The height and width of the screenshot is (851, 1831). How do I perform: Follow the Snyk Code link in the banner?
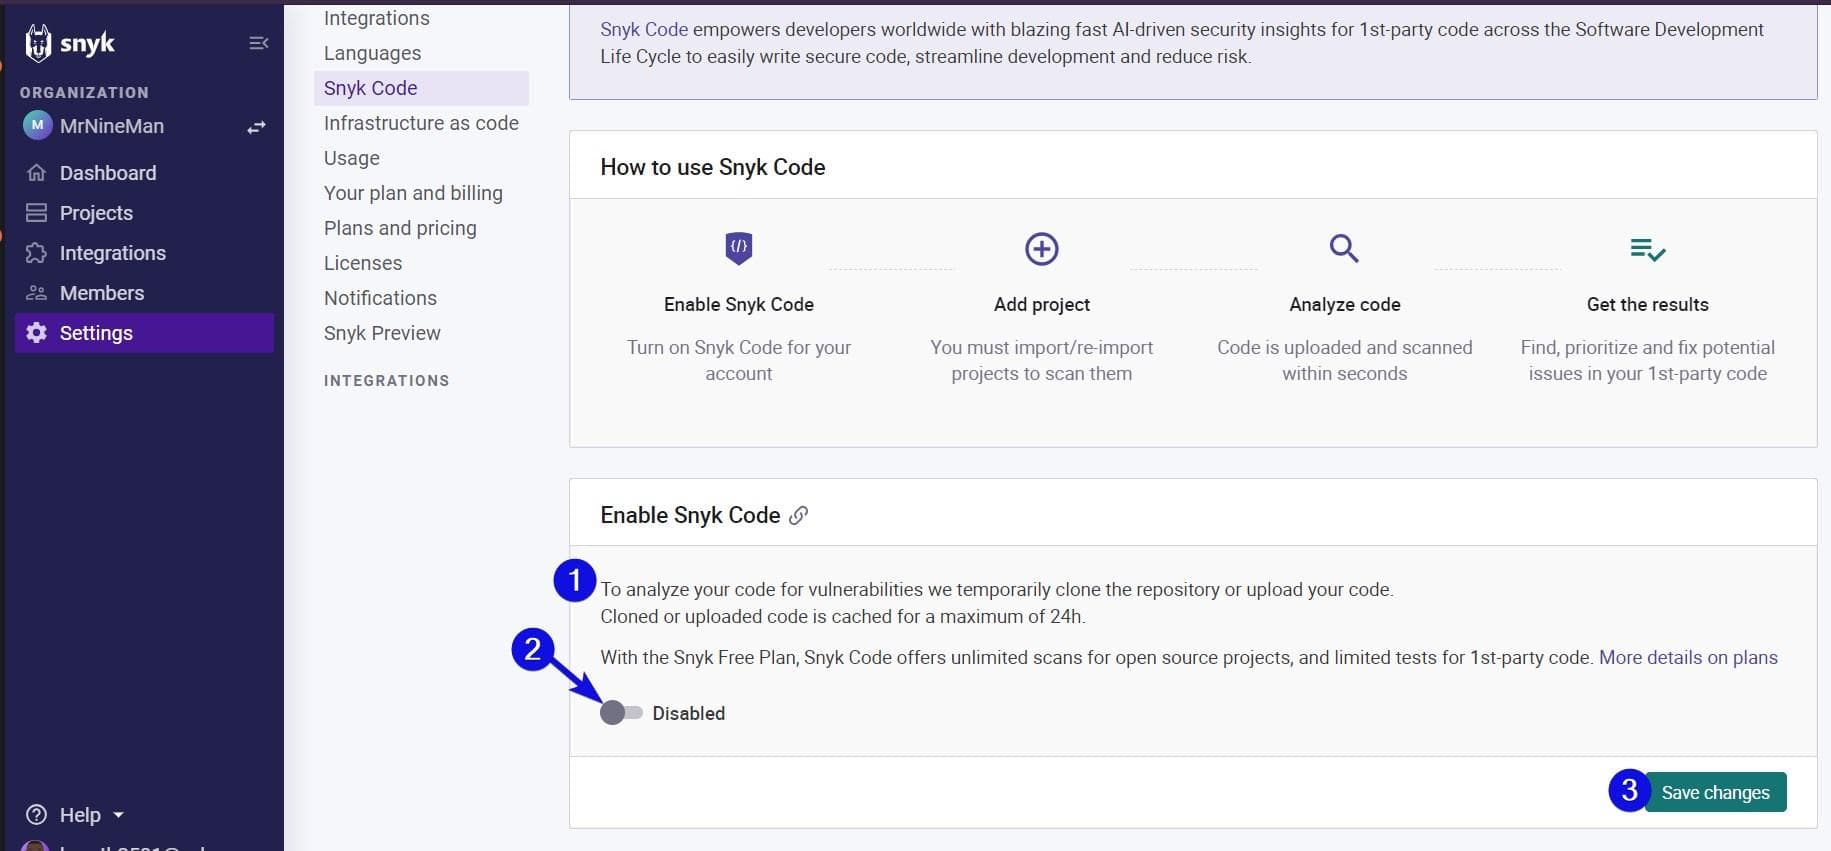click(x=644, y=30)
